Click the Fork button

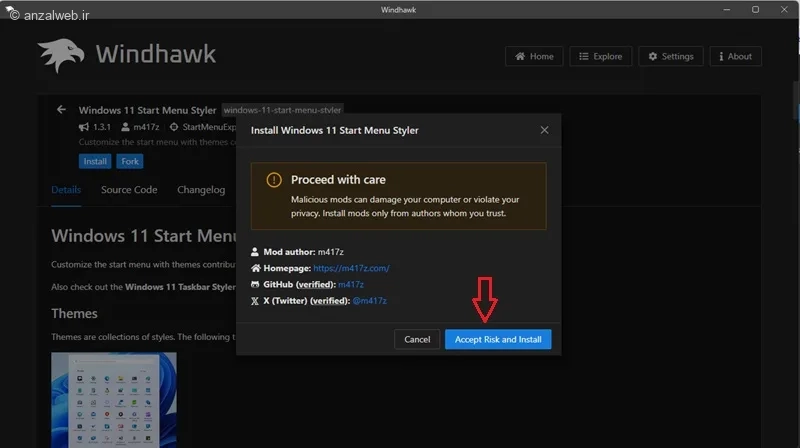(x=129, y=161)
